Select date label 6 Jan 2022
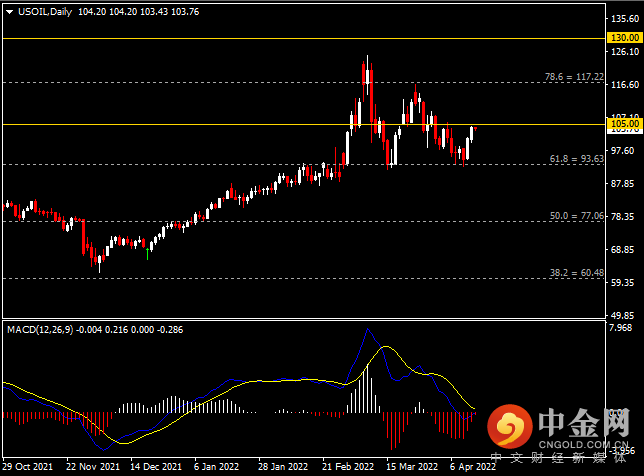The image size is (644, 476). 216,467
